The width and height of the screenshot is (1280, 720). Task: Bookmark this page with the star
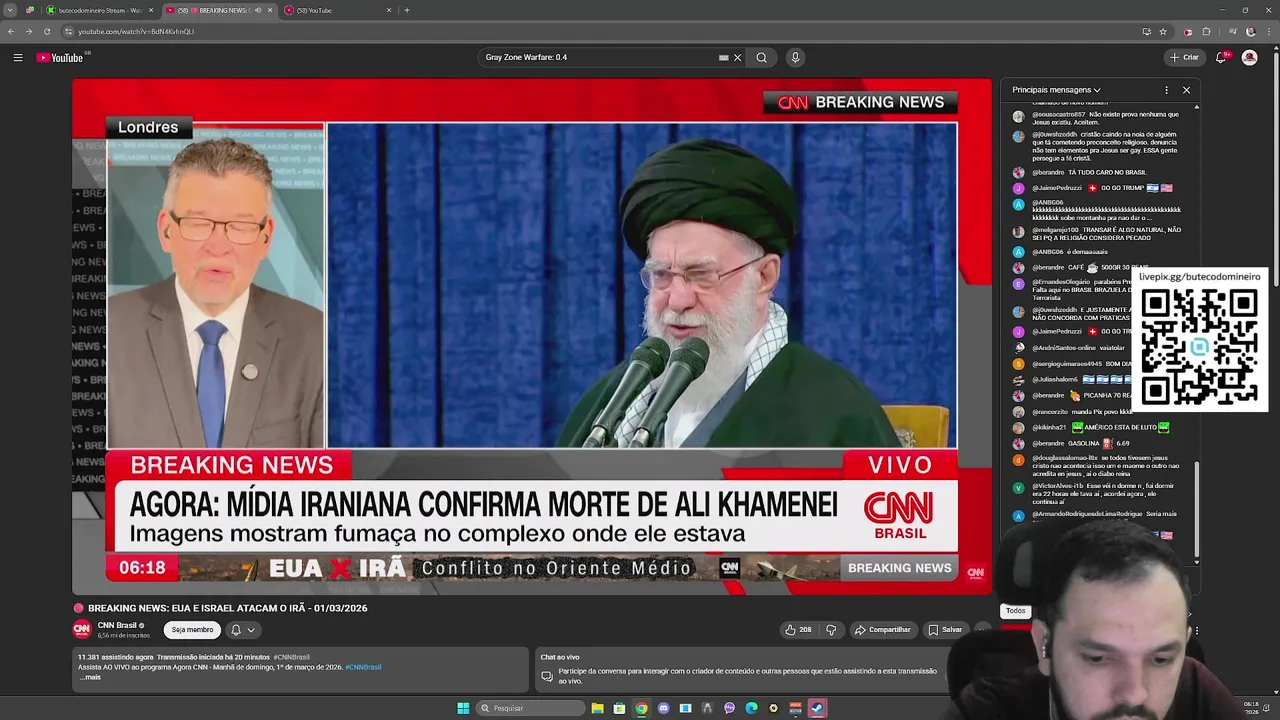[x=1163, y=31]
